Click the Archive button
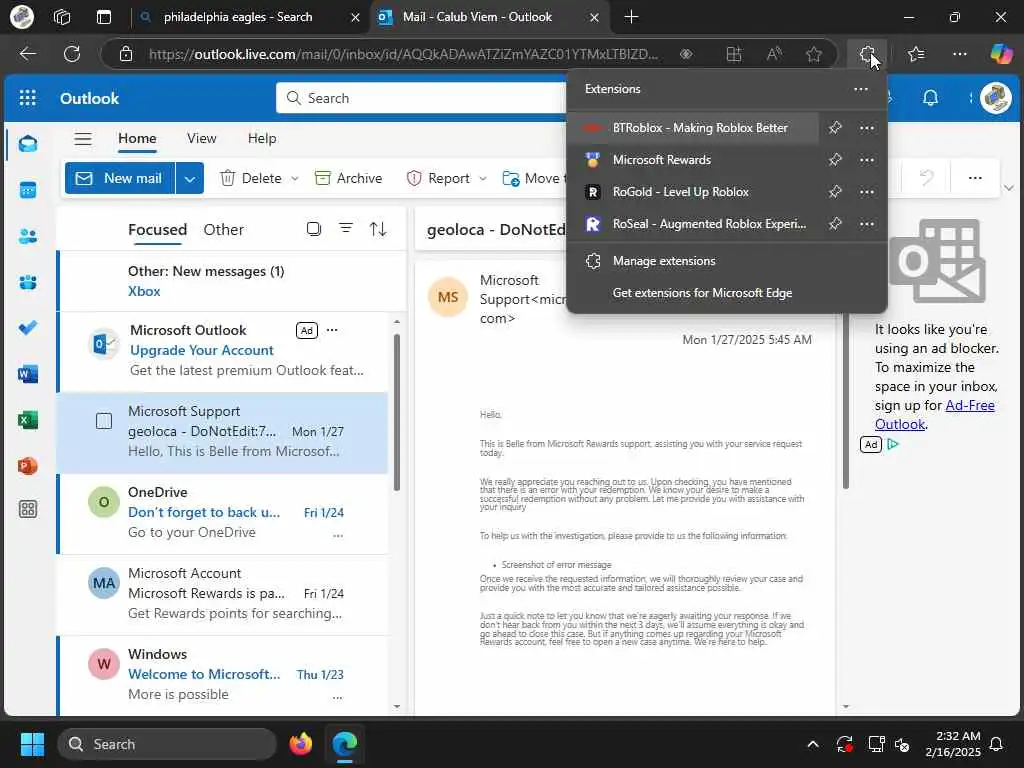1024x768 pixels. pyautogui.click(x=348, y=178)
